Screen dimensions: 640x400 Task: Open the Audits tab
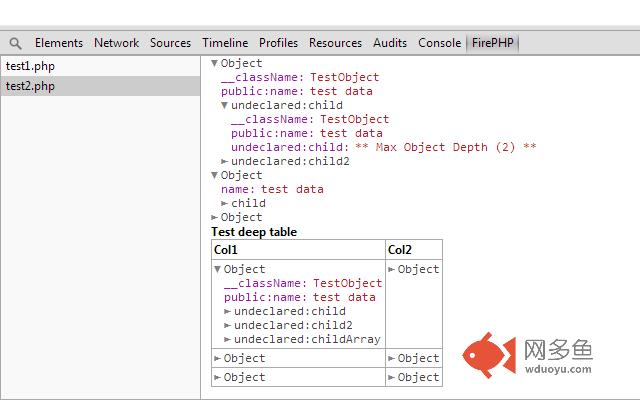(390, 43)
